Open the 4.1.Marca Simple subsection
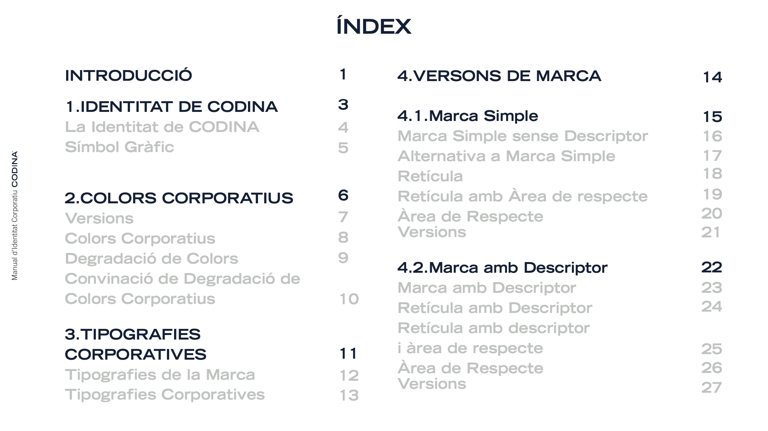768x431 pixels. pyautogui.click(x=468, y=116)
